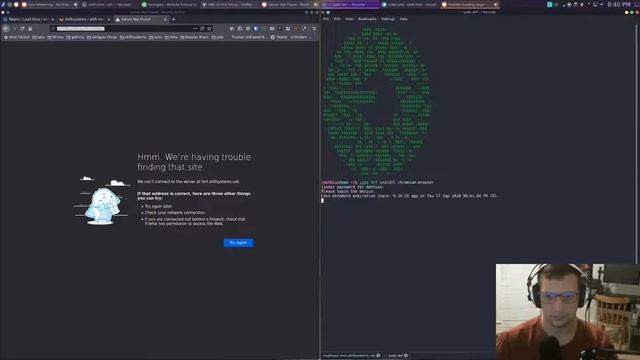The width and height of the screenshot is (640, 360).
Task: Open Firefox home page icon
Action: pos(30,29)
